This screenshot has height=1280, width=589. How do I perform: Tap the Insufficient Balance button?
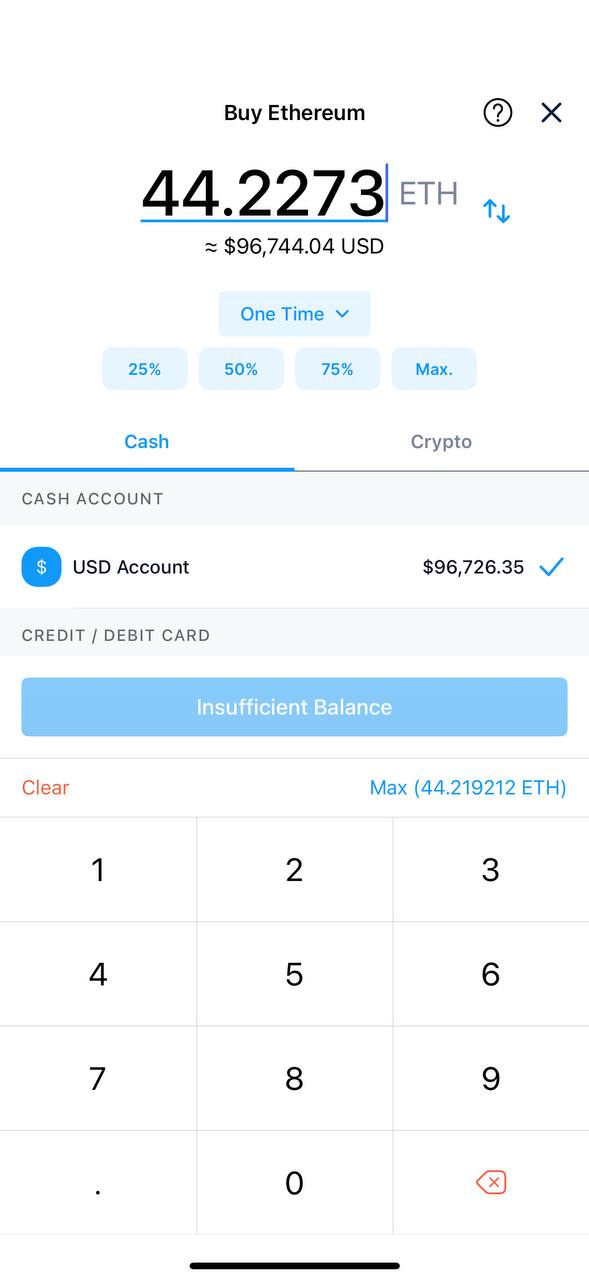[294, 707]
